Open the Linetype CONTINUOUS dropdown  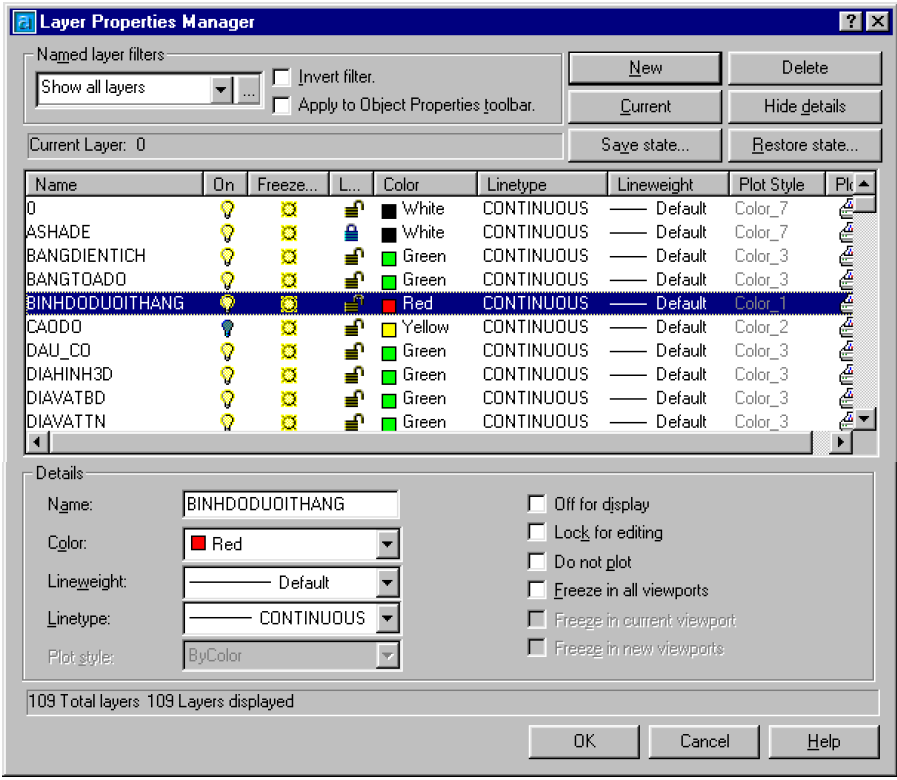[387, 618]
